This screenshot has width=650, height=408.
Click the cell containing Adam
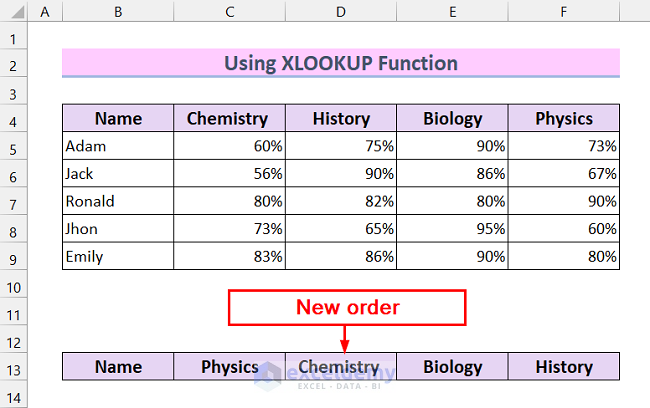tap(117, 146)
